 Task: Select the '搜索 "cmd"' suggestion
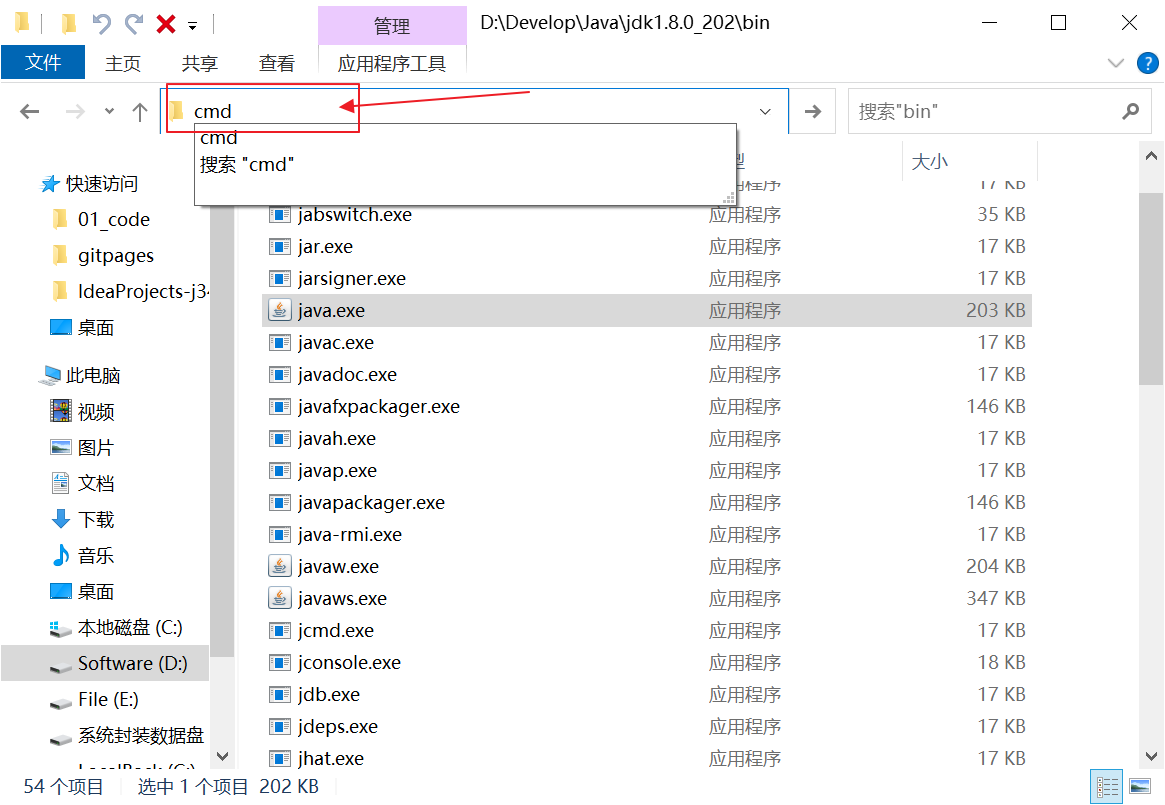tap(248, 165)
